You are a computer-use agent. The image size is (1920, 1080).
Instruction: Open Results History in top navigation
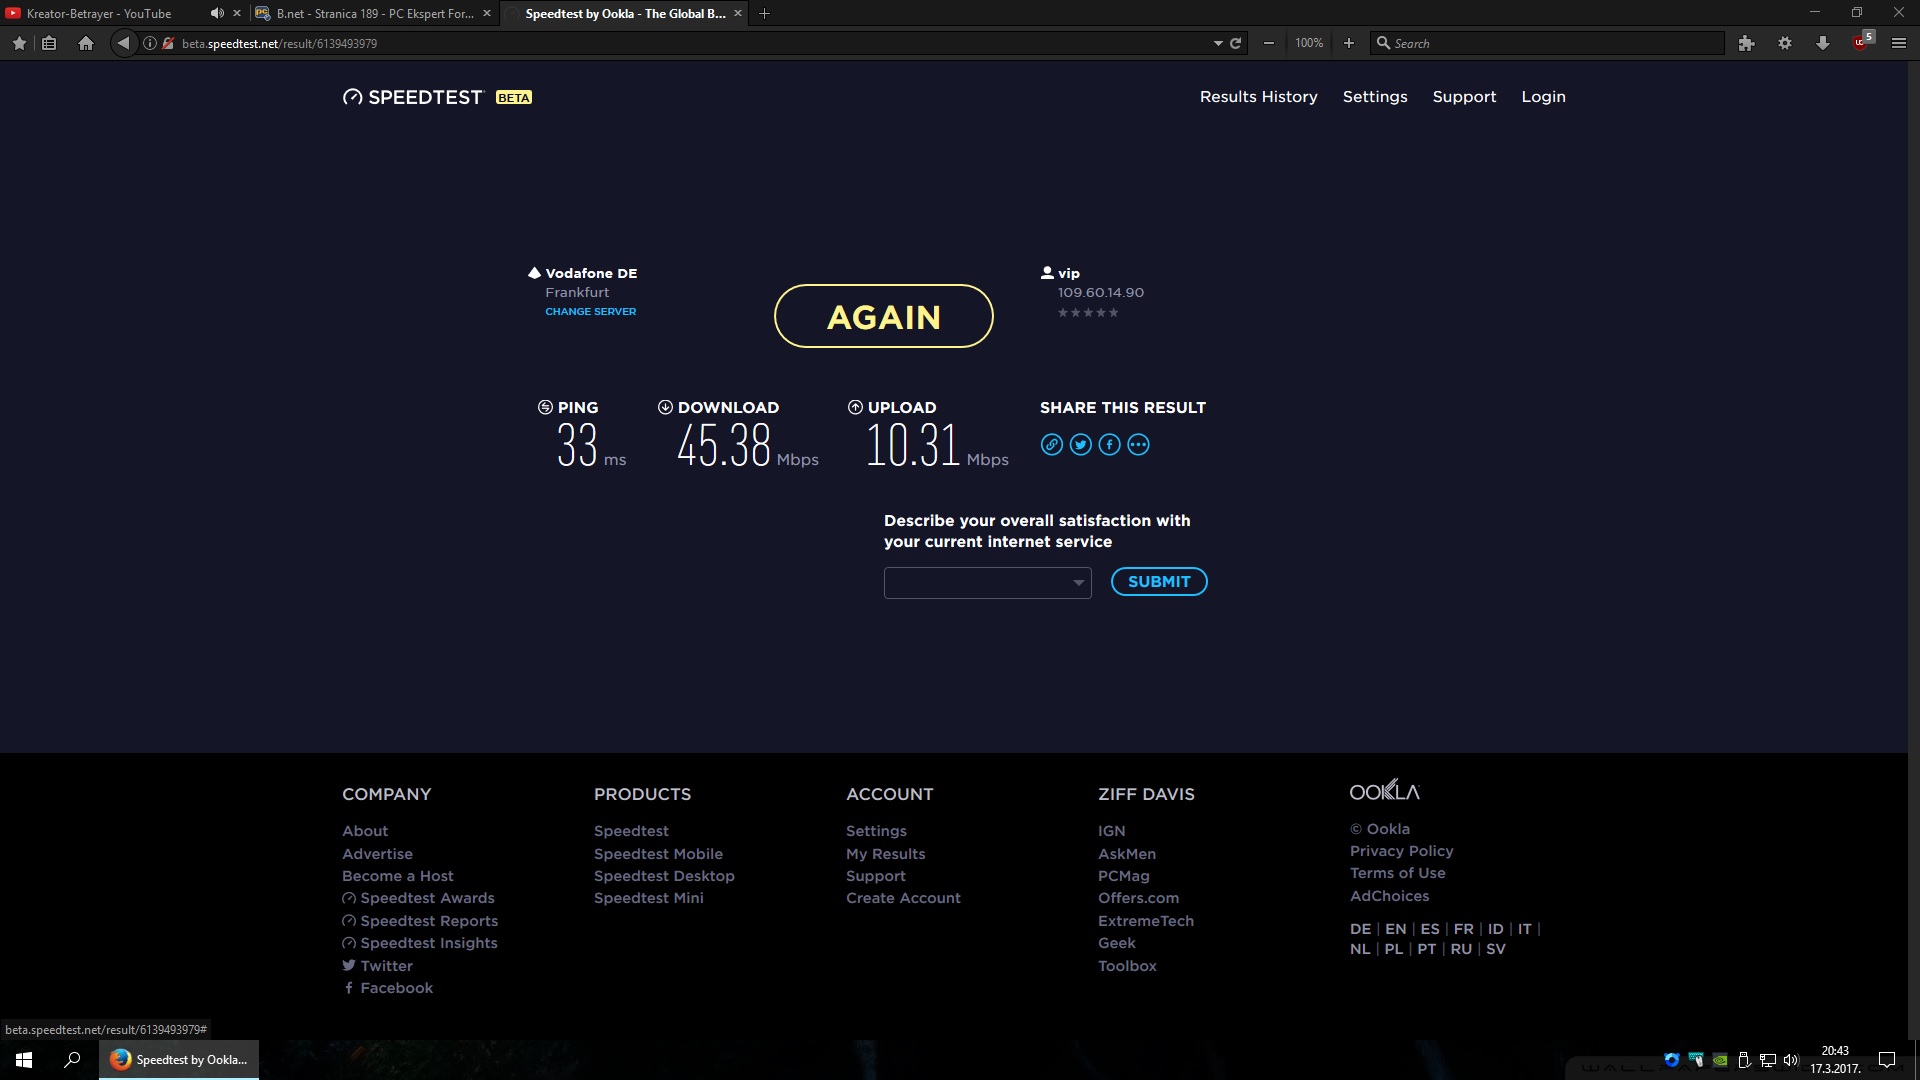tap(1258, 97)
